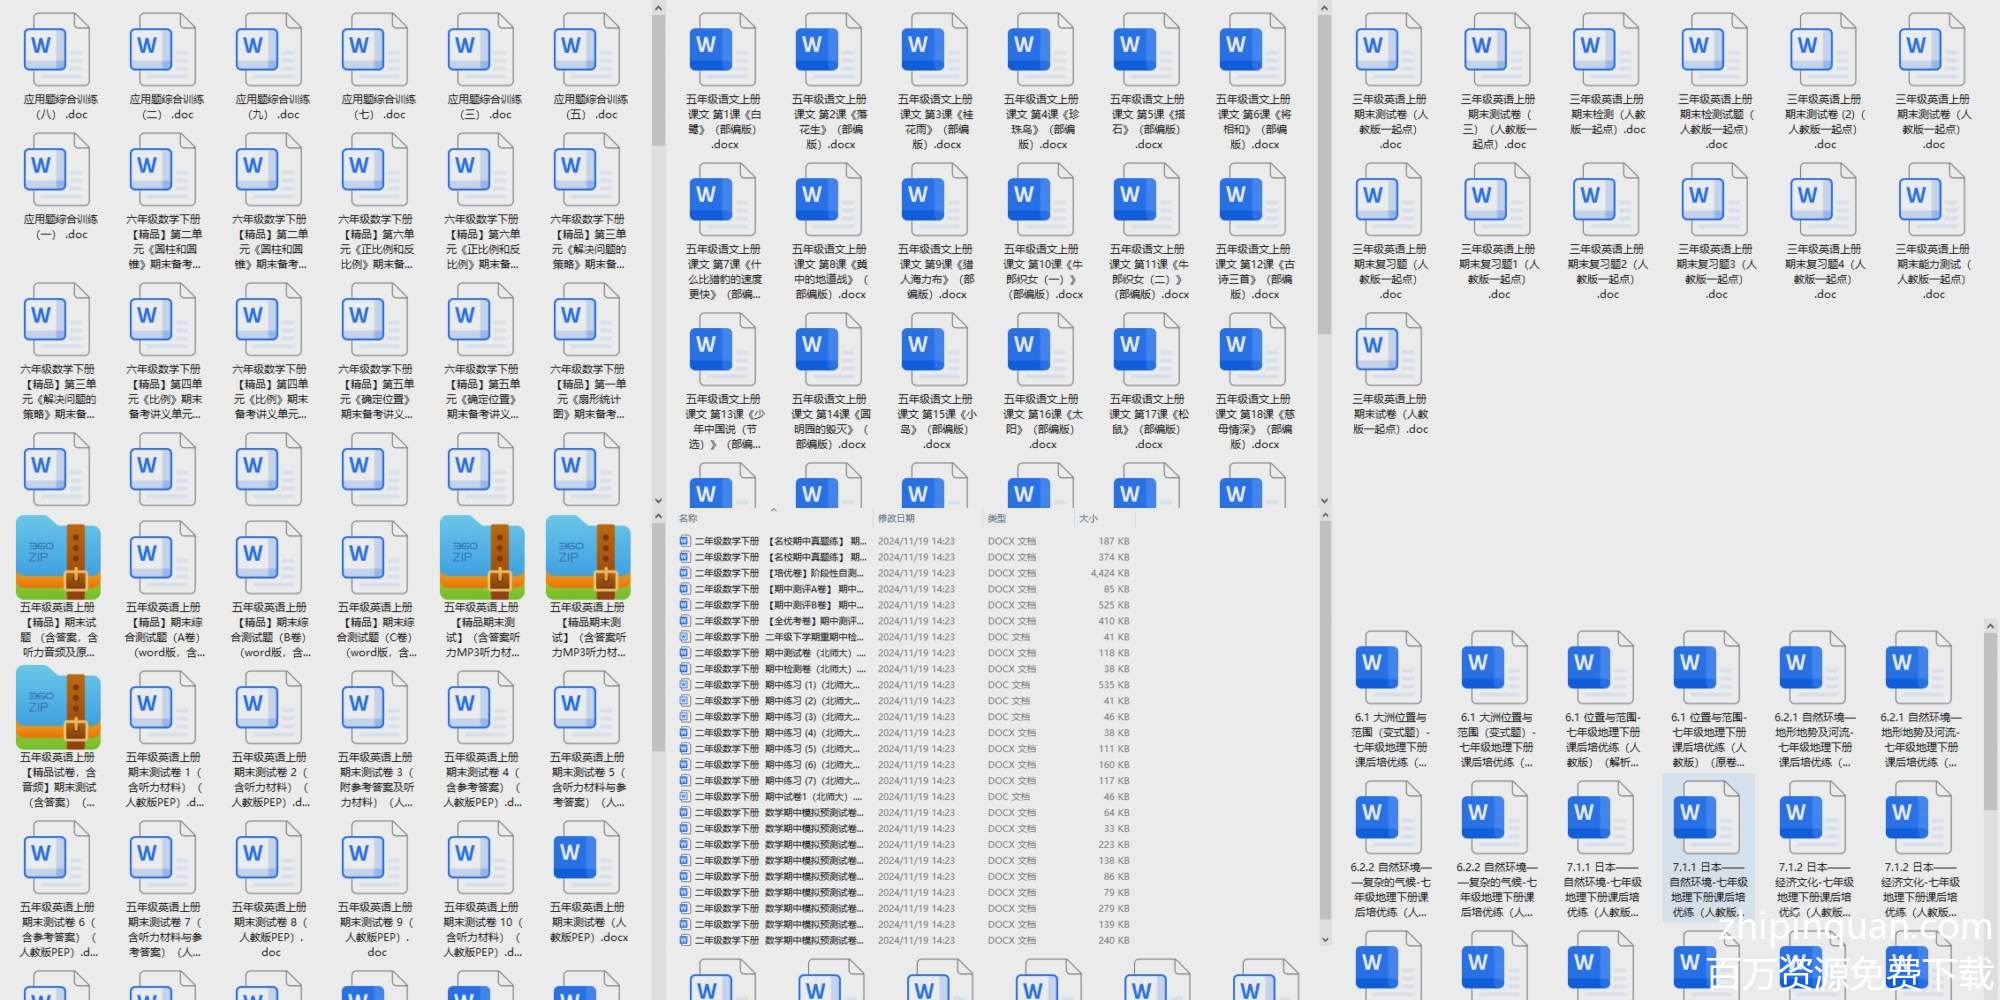
Task: Select the 应用题综合训练（一）.doc document
Action: 60,172
